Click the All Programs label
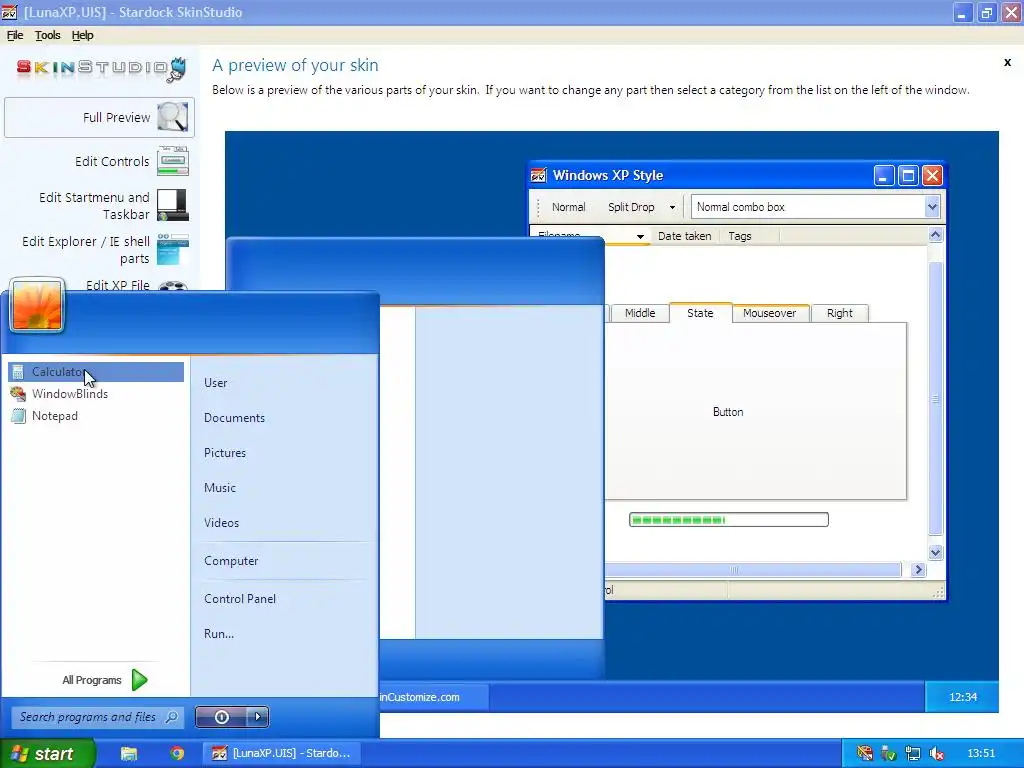1024x768 pixels. point(91,680)
